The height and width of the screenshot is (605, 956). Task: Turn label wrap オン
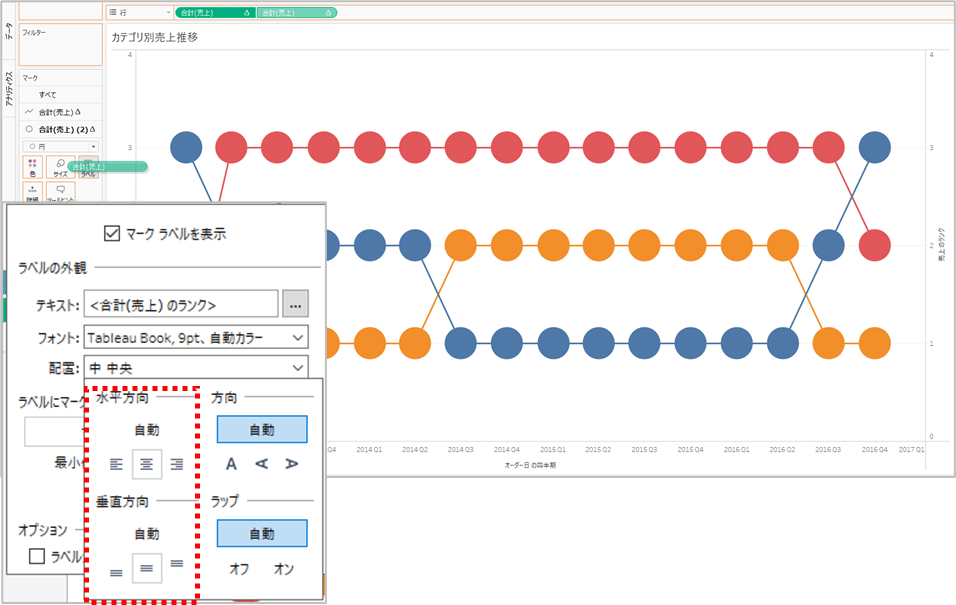coord(284,569)
